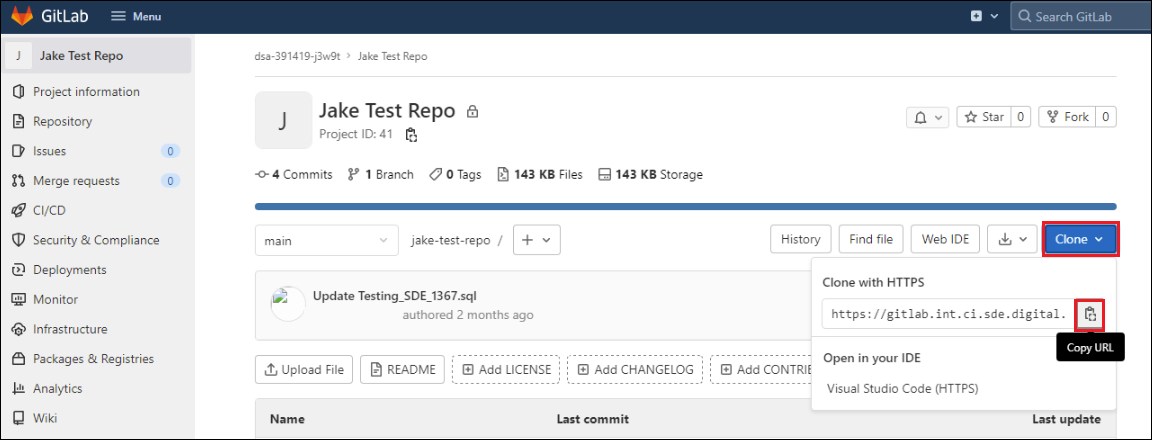Open Security & Compliance sidebar item
This screenshot has height=440, width=1152.
[98, 240]
